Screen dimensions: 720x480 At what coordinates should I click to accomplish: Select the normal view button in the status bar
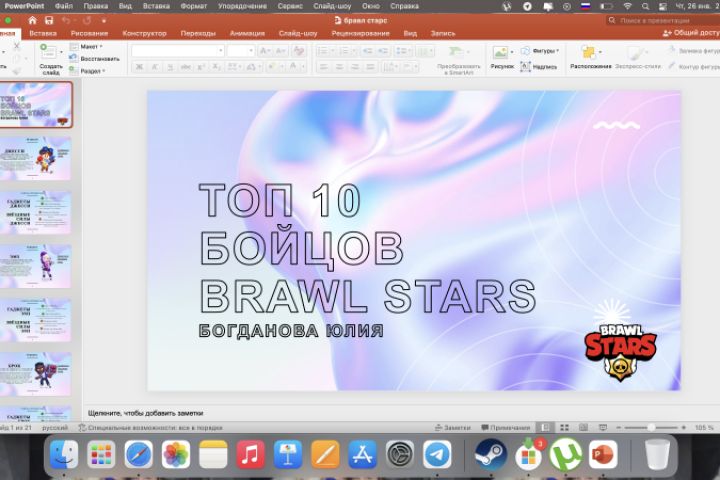click(x=545, y=428)
